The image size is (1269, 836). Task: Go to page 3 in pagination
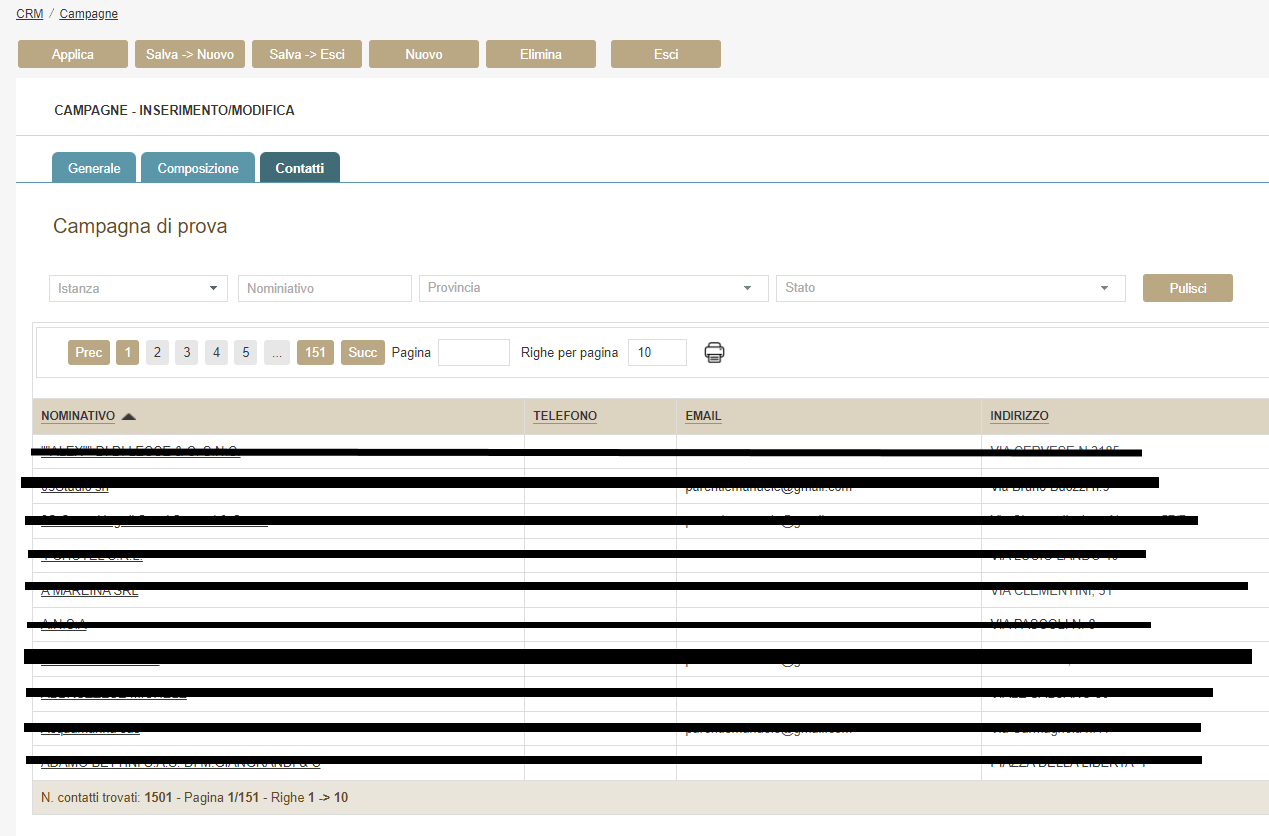pyautogui.click(x=186, y=352)
